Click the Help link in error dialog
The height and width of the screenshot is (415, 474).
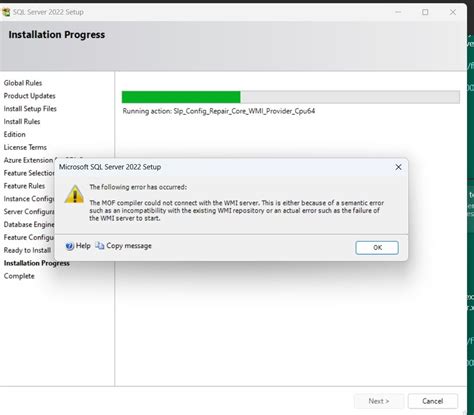point(83,246)
